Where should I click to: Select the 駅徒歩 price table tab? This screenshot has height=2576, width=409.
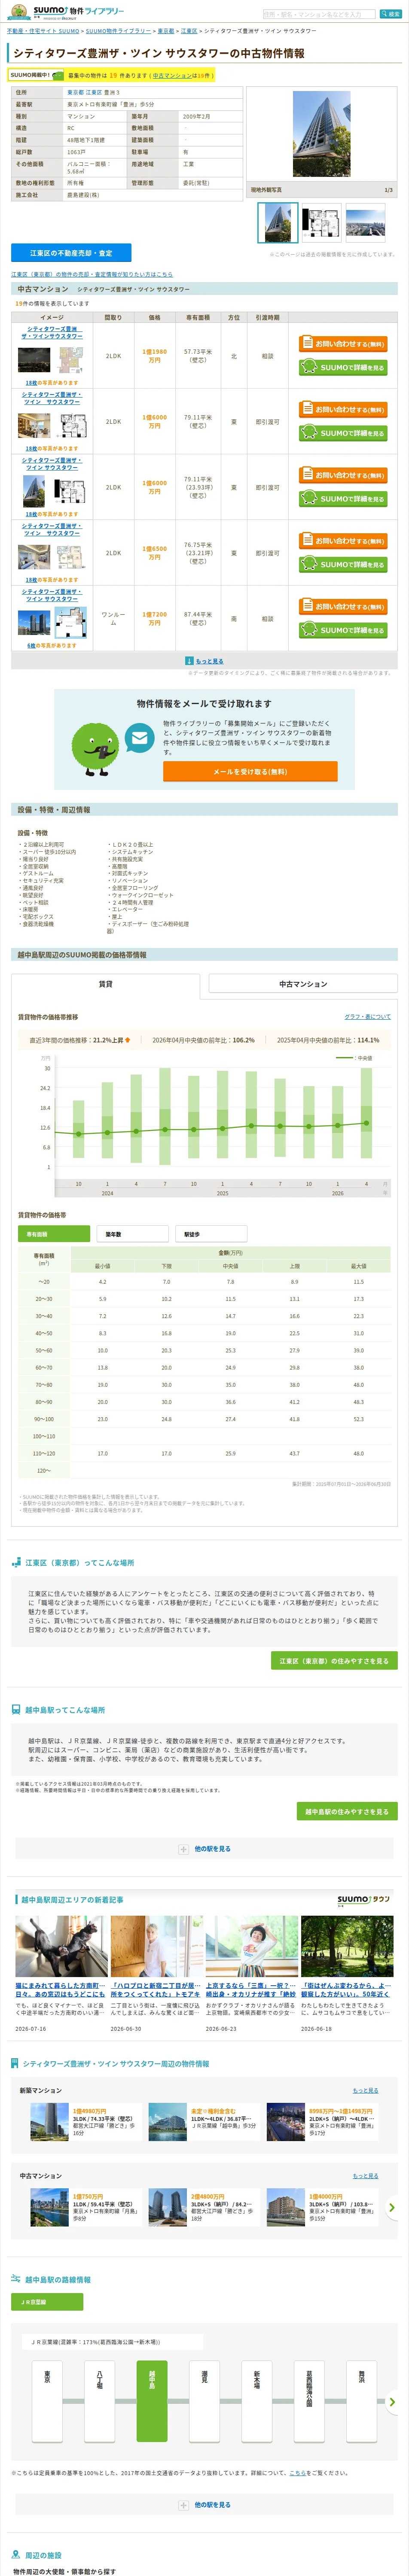click(x=210, y=1234)
